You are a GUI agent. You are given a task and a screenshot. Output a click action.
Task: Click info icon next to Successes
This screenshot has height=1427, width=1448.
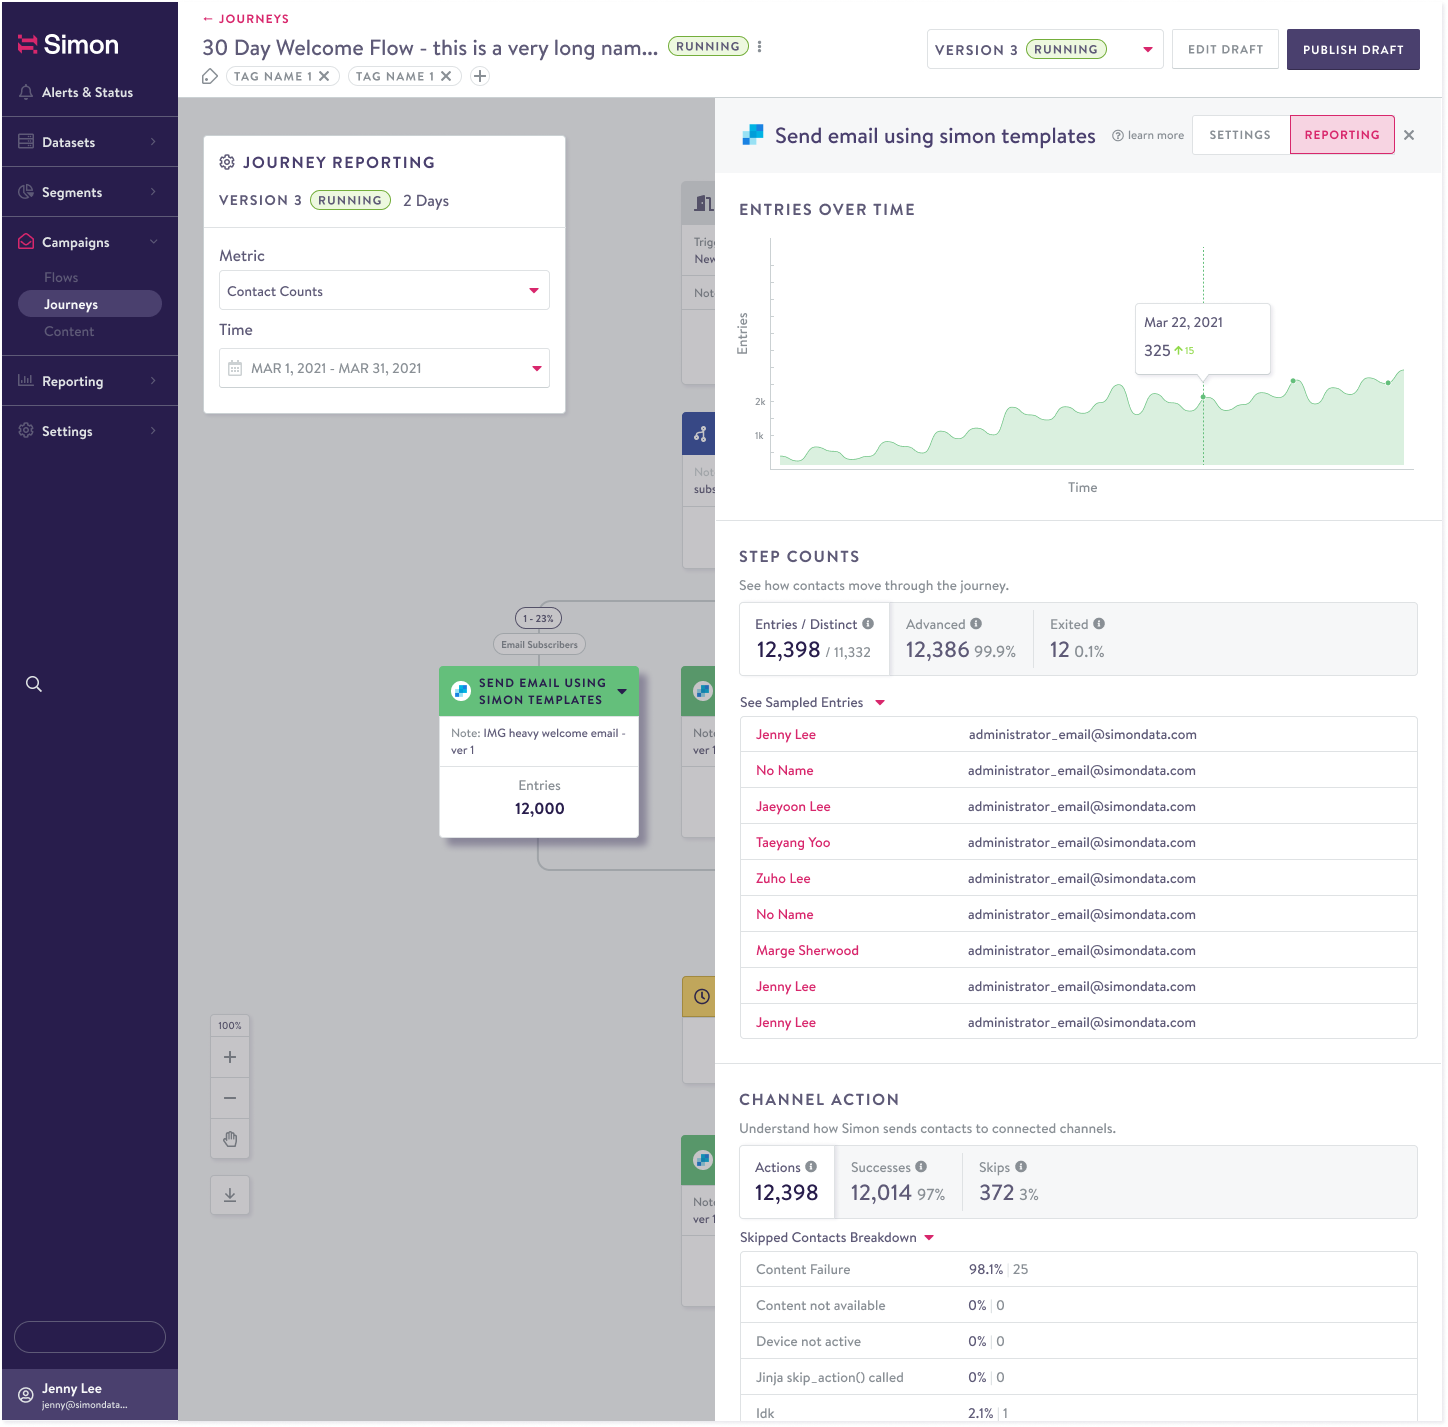pyautogui.click(x=921, y=1166)
